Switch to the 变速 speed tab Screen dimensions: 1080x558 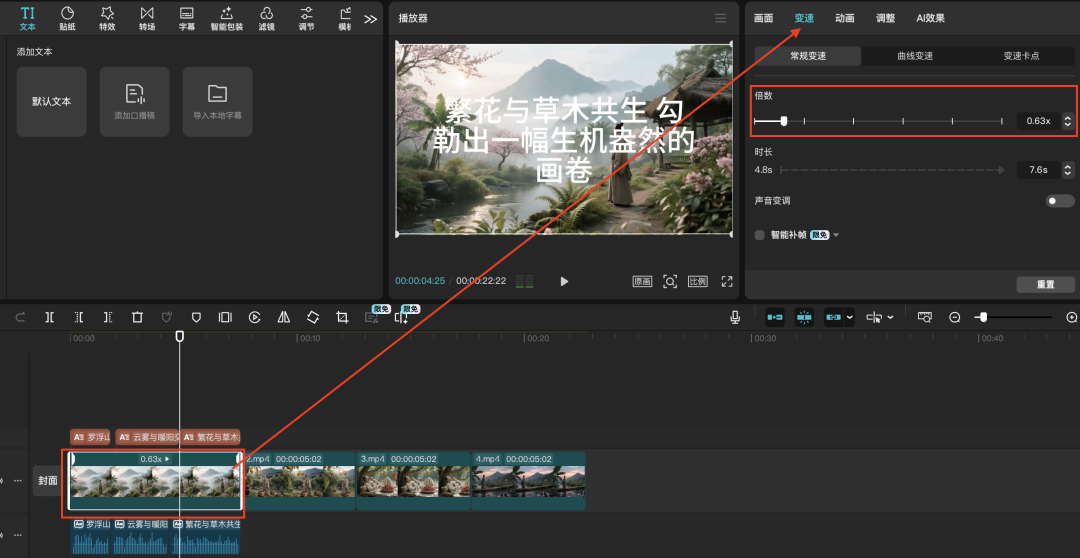804,19
